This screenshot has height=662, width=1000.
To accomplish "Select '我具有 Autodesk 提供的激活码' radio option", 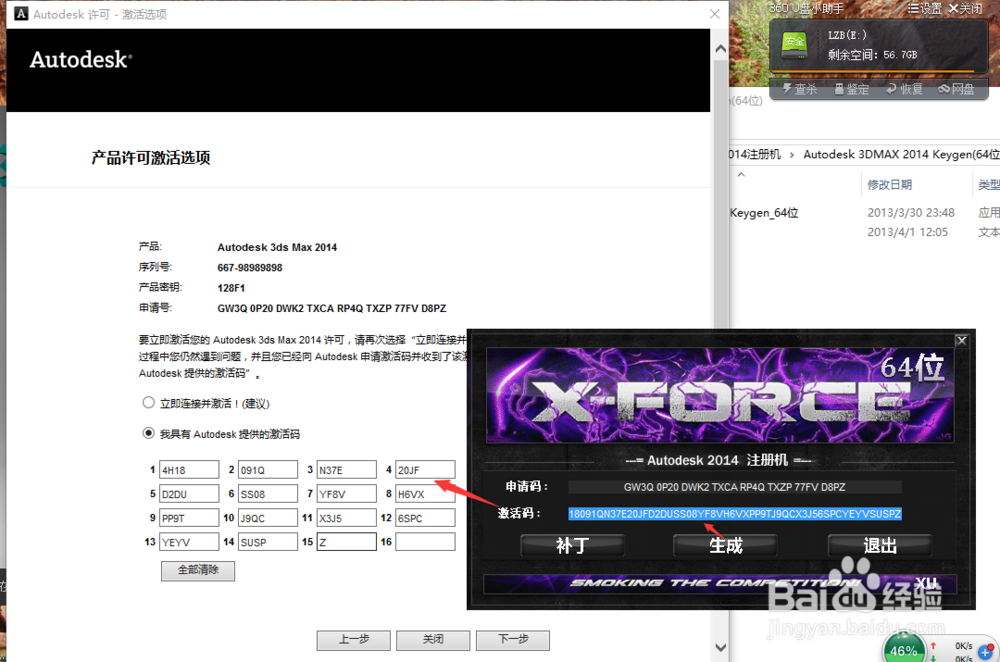I will pos(149,433).
